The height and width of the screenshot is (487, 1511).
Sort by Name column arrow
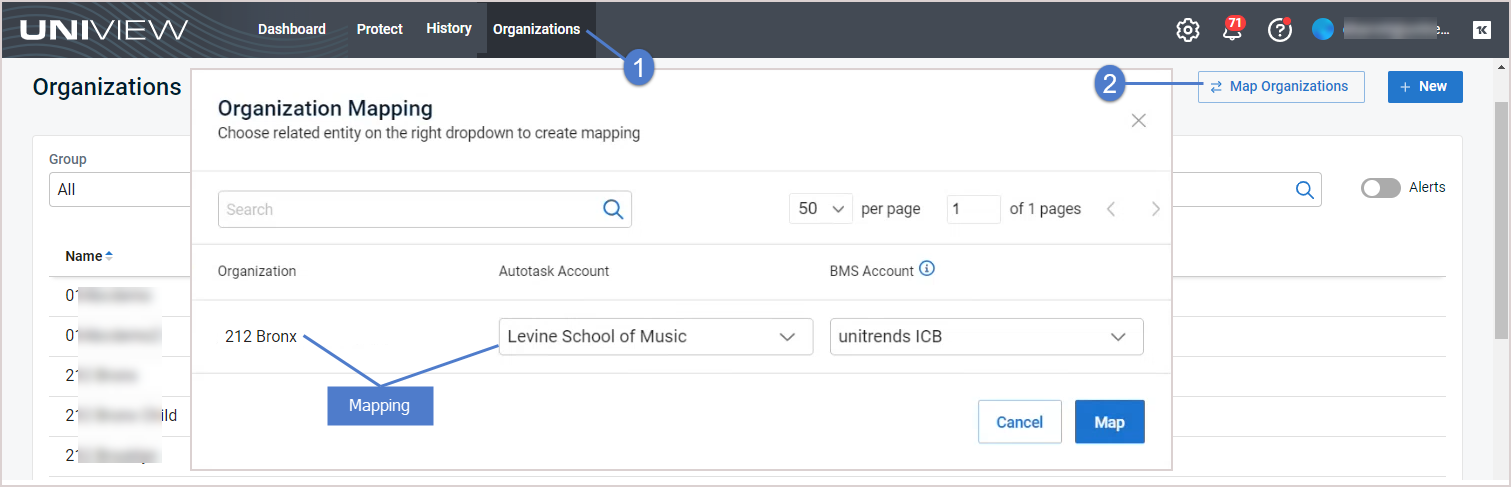pos(109,256)
